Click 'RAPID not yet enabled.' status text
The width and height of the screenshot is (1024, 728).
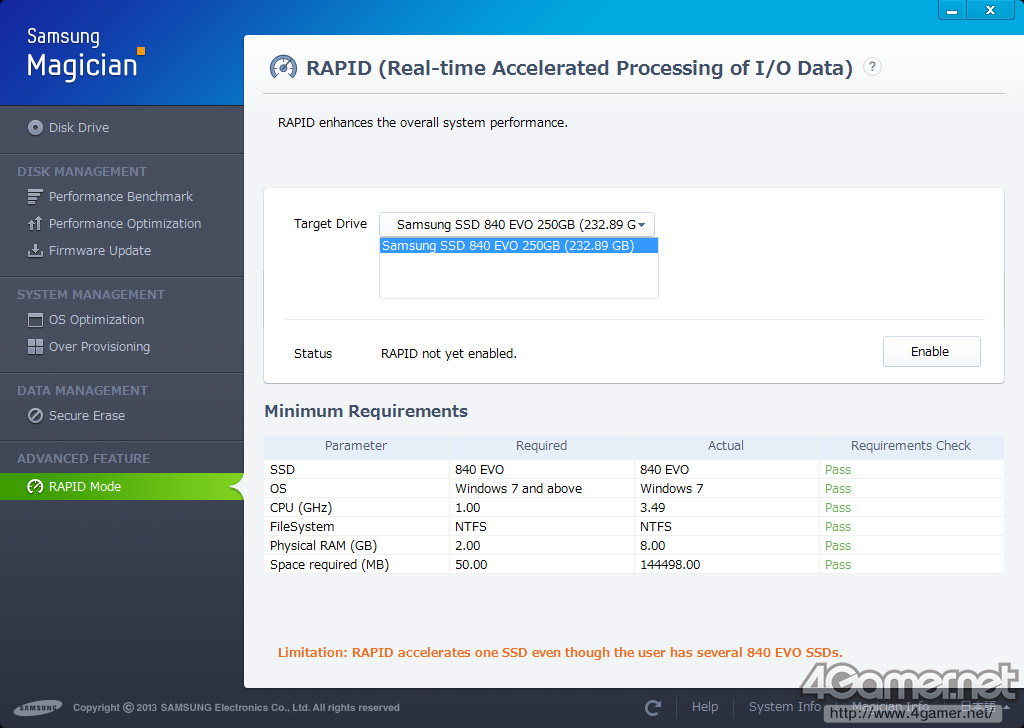[x=449, y=353]
